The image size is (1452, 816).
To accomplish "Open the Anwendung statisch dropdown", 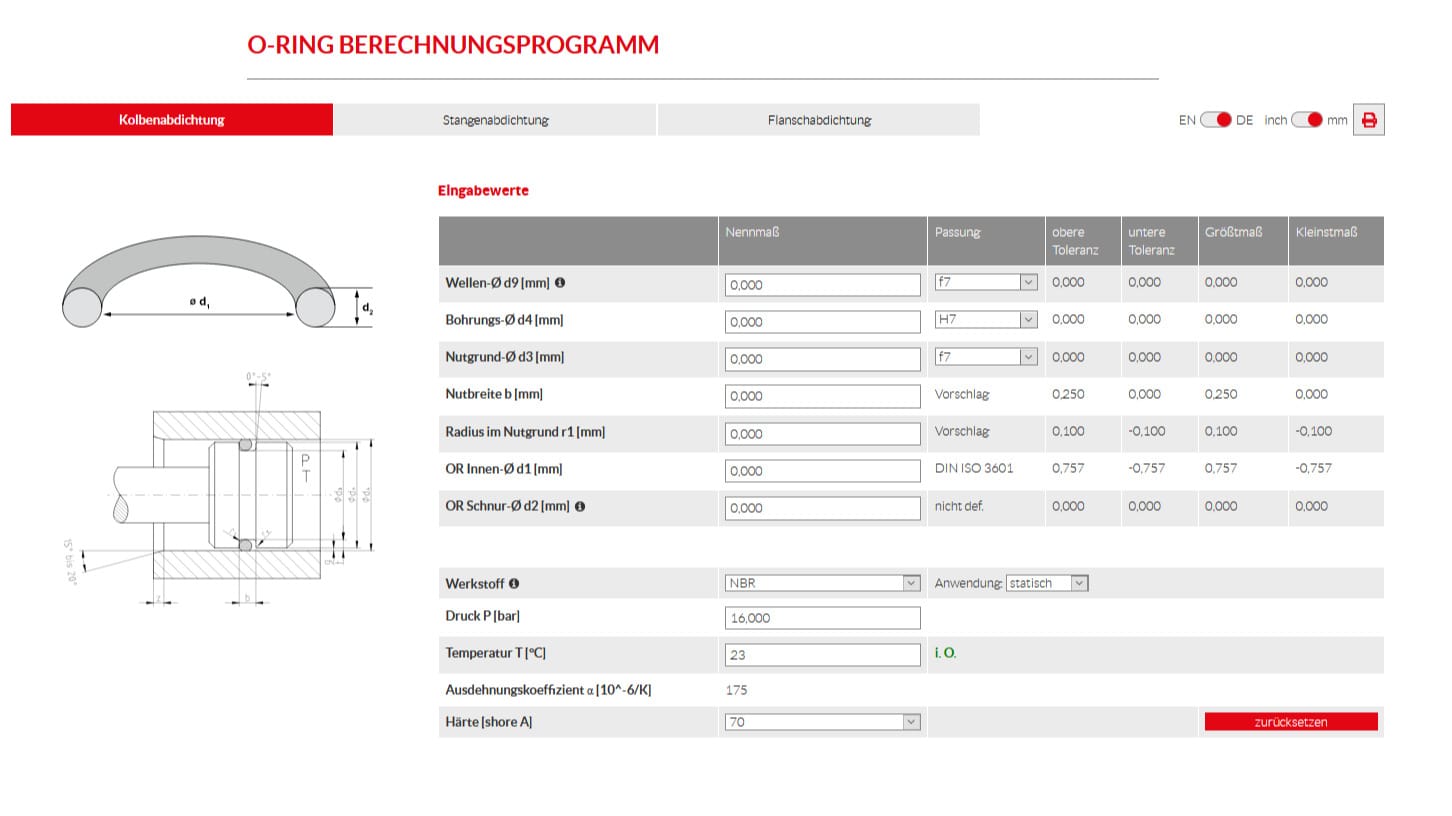I will point(1047,583).
